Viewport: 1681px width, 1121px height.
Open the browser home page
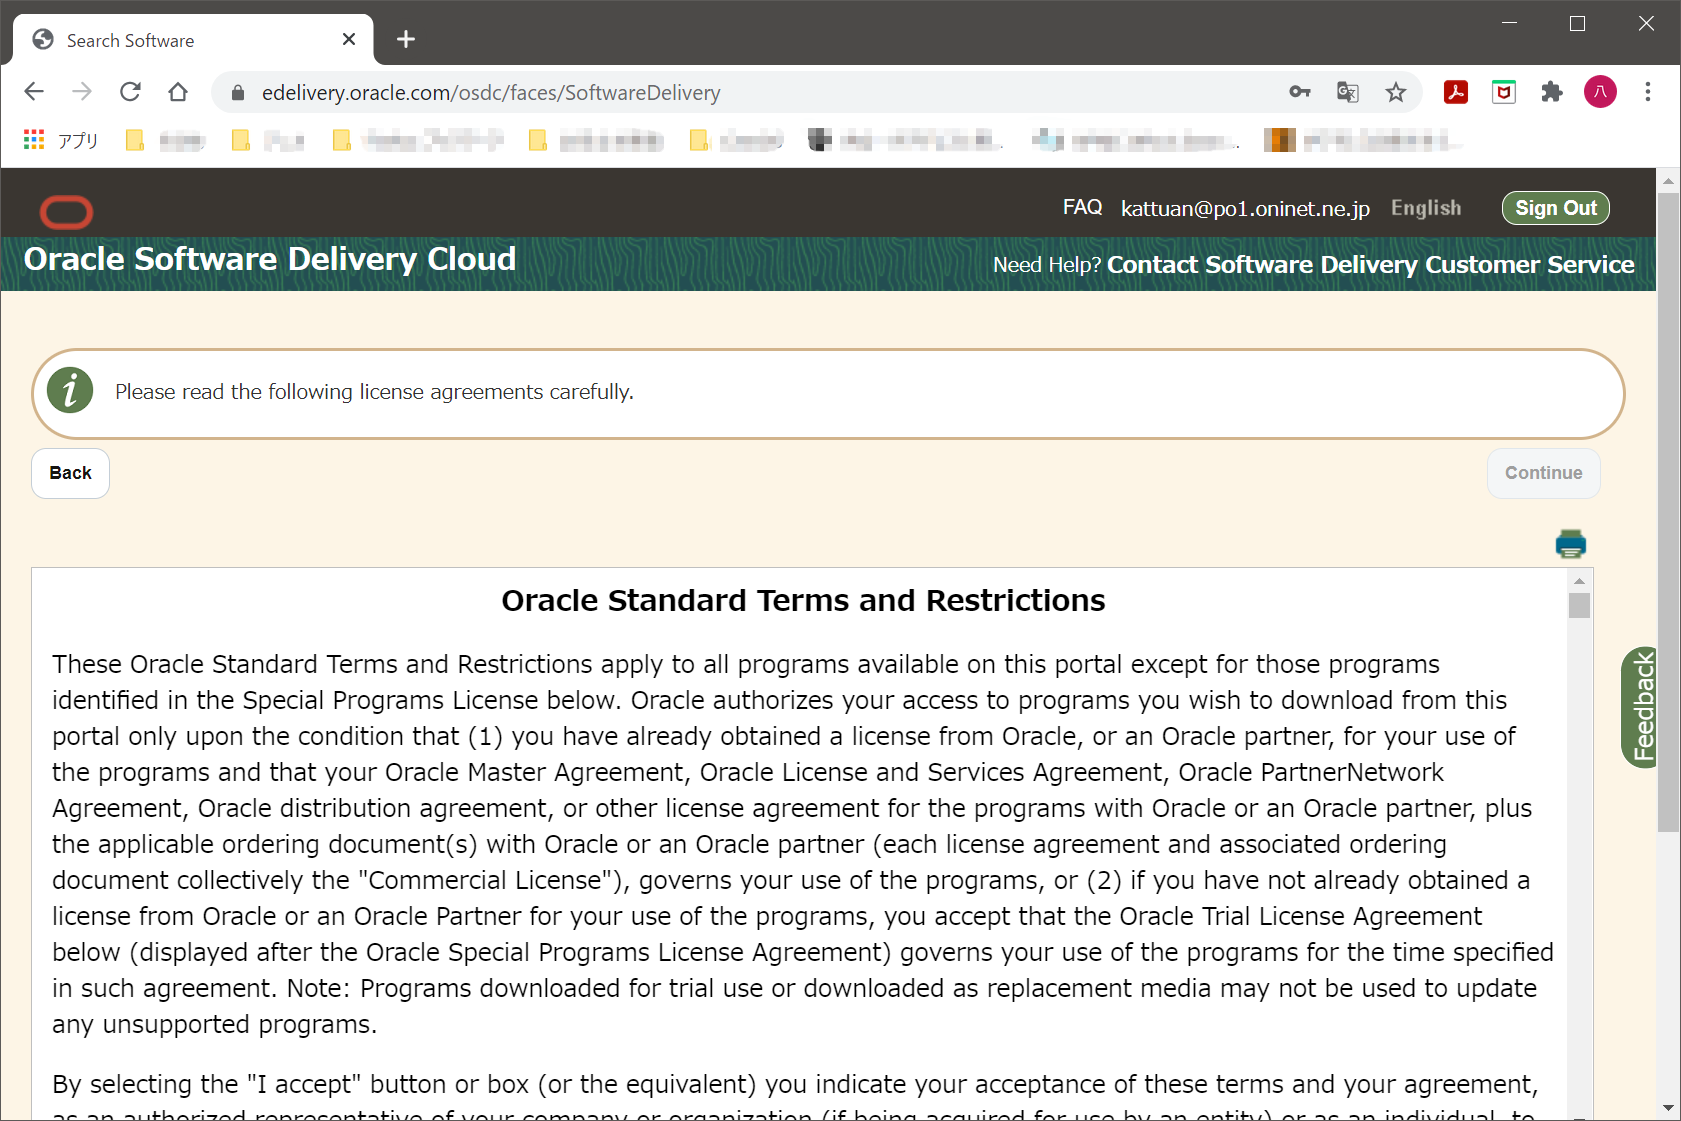(x=178, y=92)
